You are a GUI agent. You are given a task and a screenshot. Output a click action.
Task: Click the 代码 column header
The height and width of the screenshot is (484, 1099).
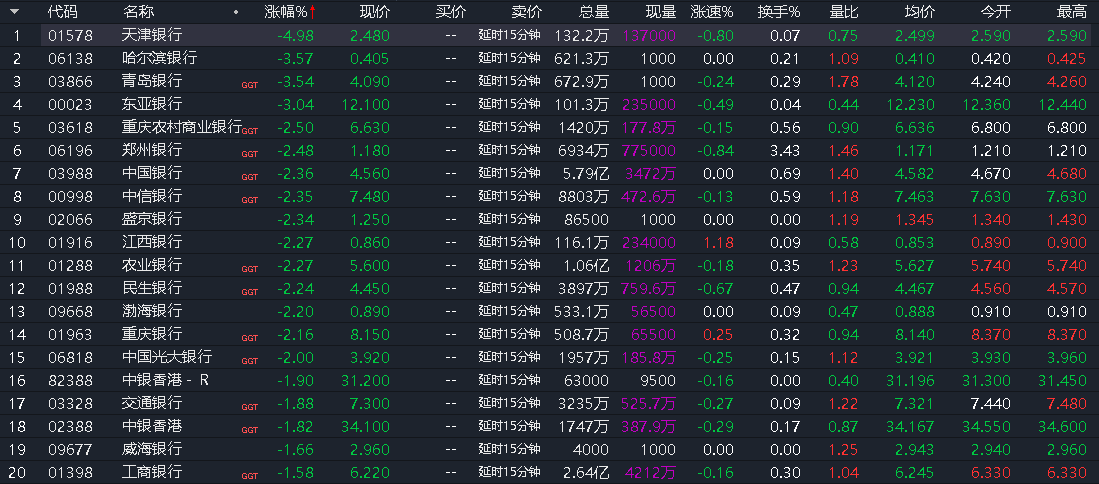(x=62, y=12)
